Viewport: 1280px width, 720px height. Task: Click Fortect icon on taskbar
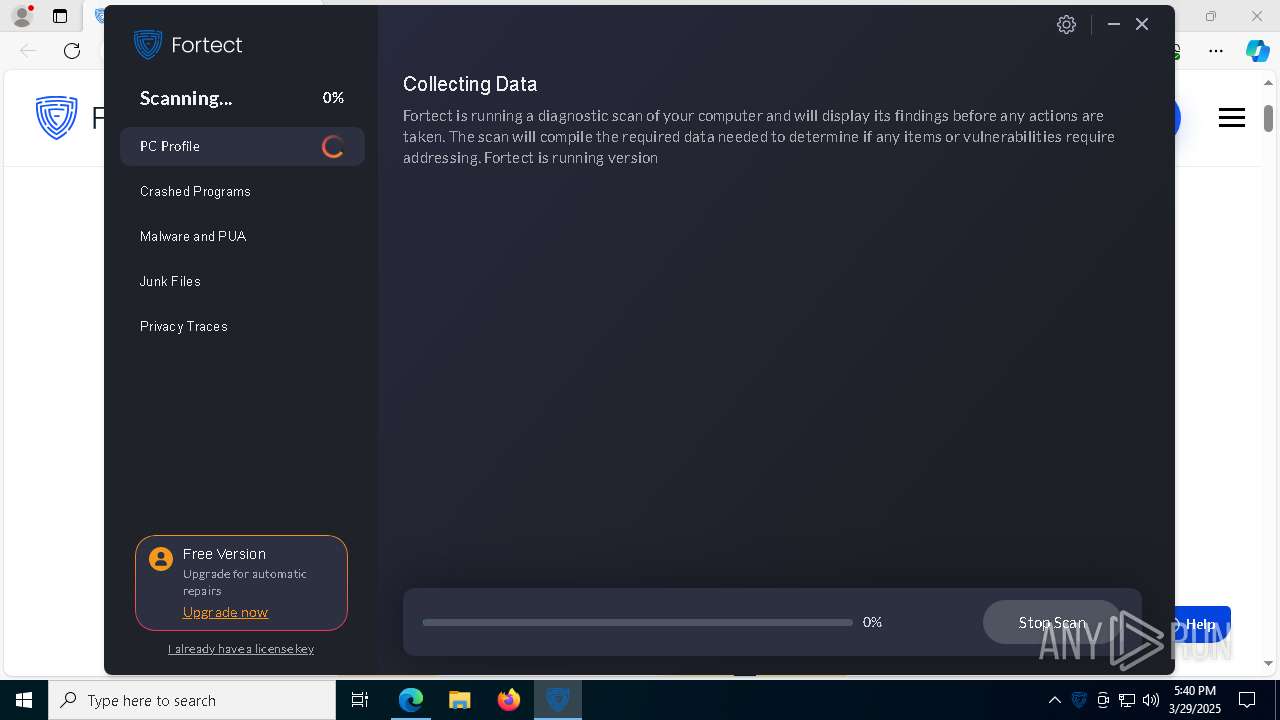(x=558, y=700)
